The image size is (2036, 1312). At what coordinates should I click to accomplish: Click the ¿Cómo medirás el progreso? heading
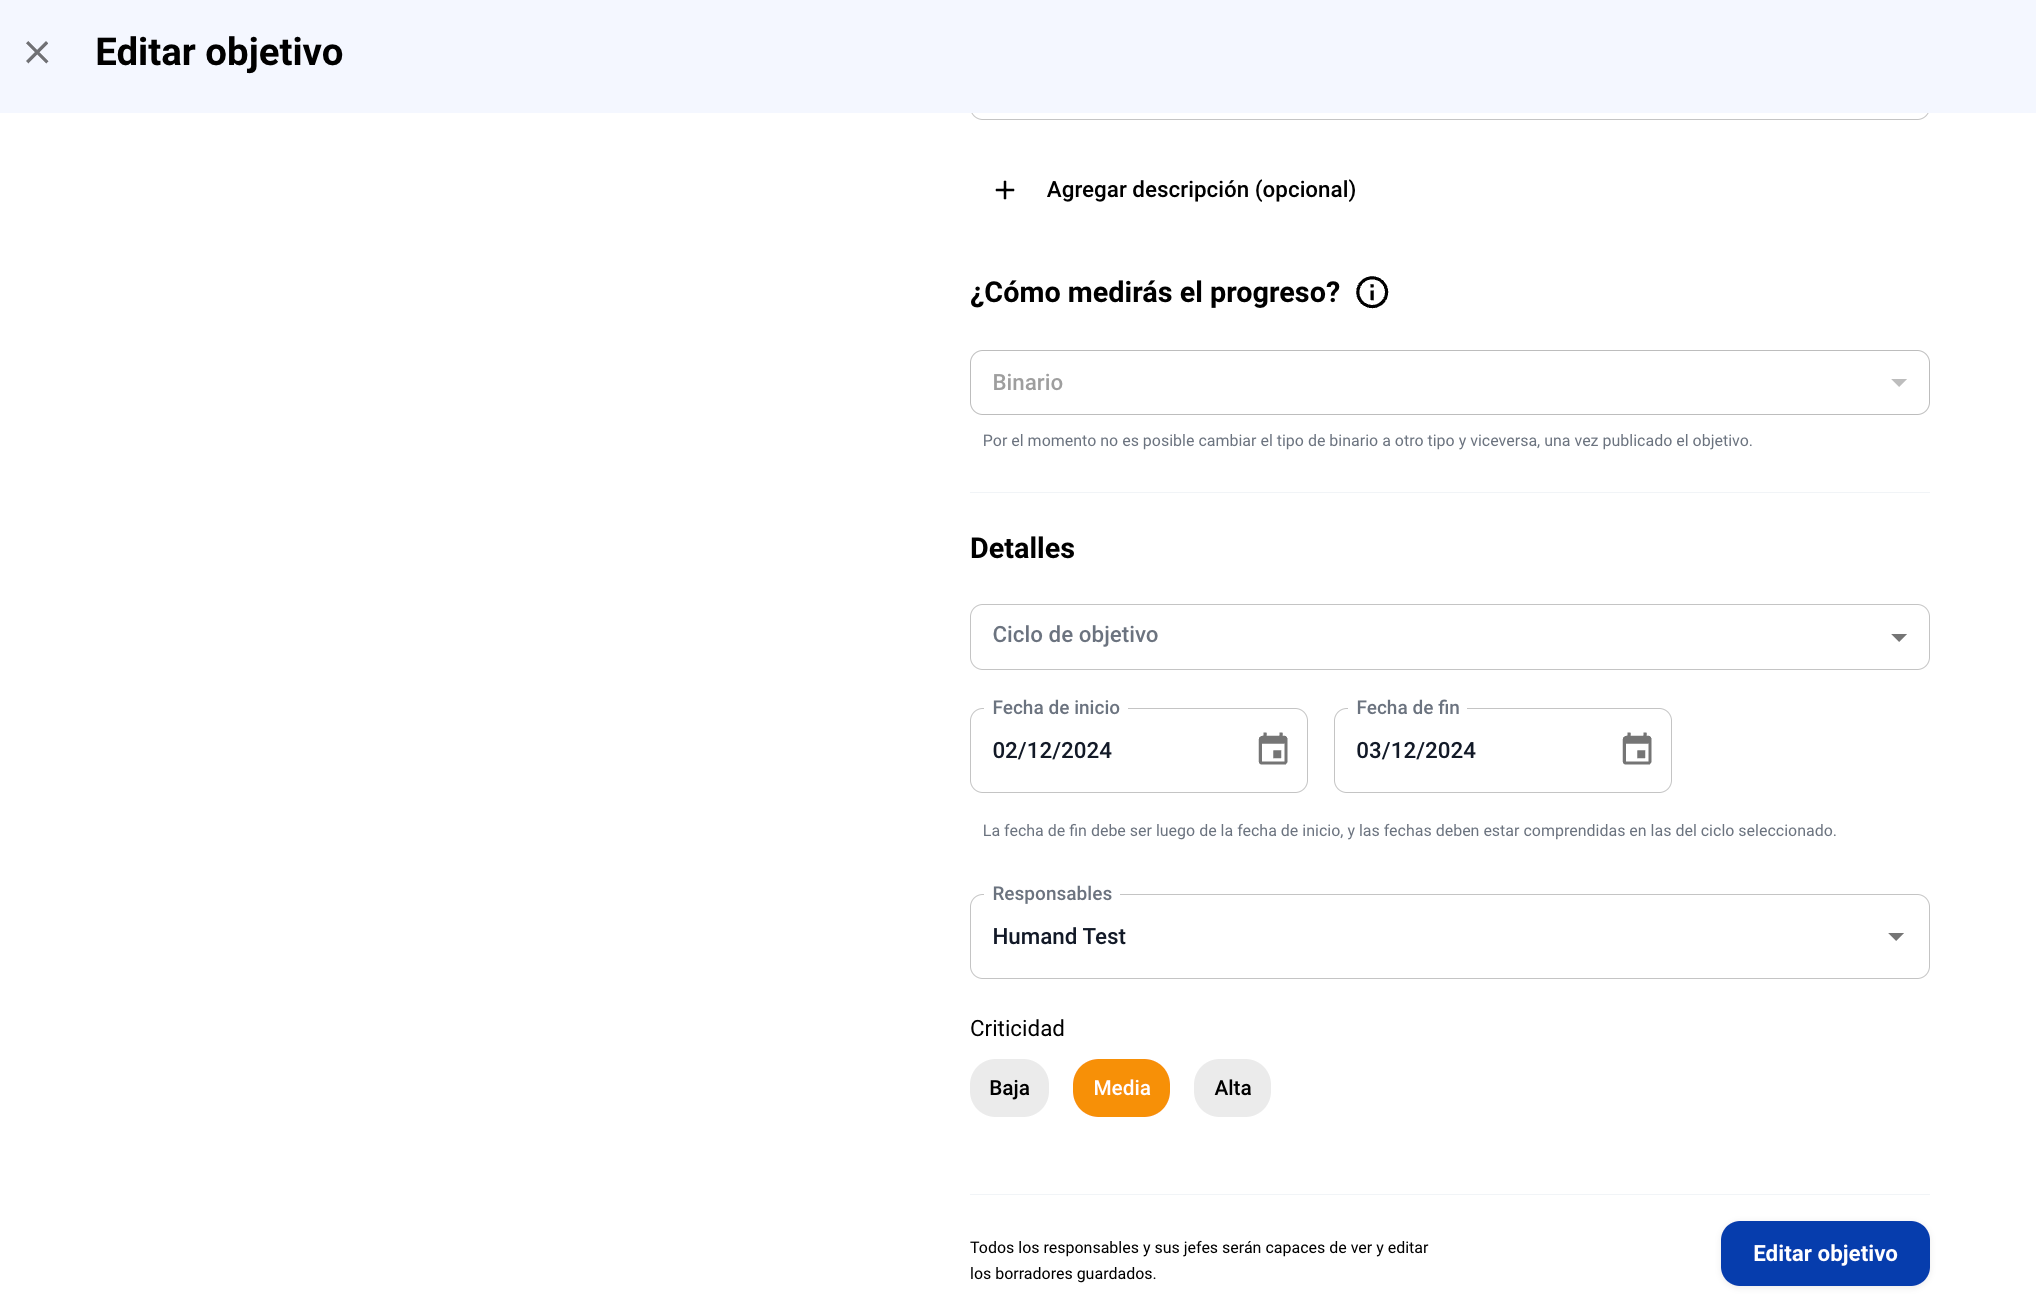(x=1154, y=293)
